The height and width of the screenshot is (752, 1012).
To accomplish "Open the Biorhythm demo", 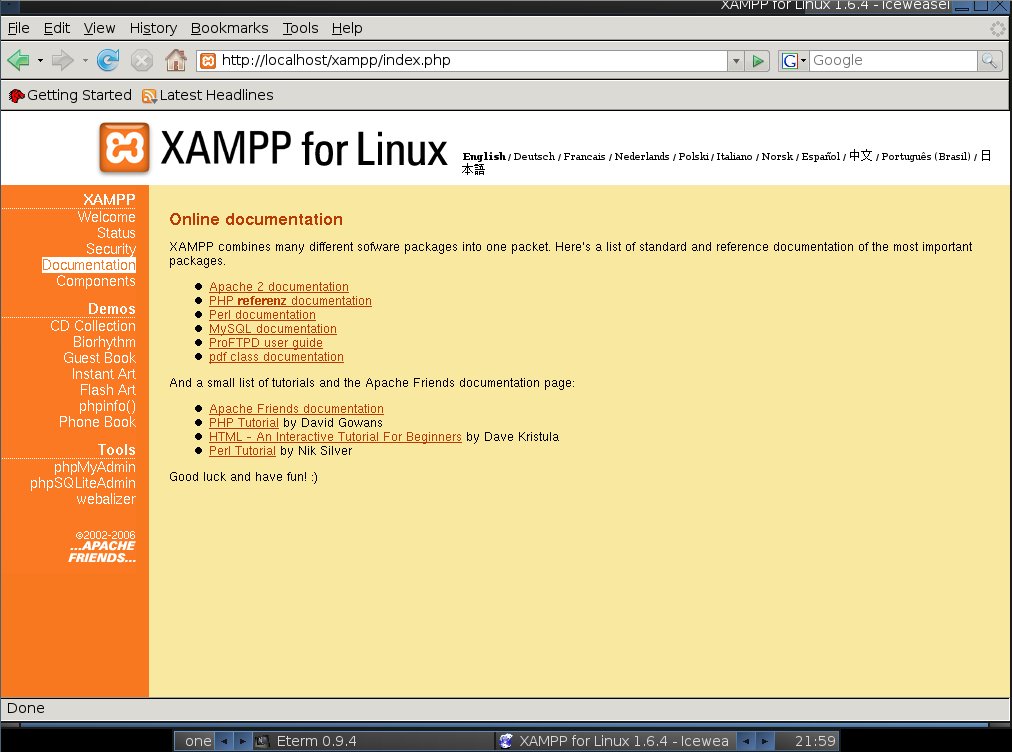I will click(x=104, y=342).
